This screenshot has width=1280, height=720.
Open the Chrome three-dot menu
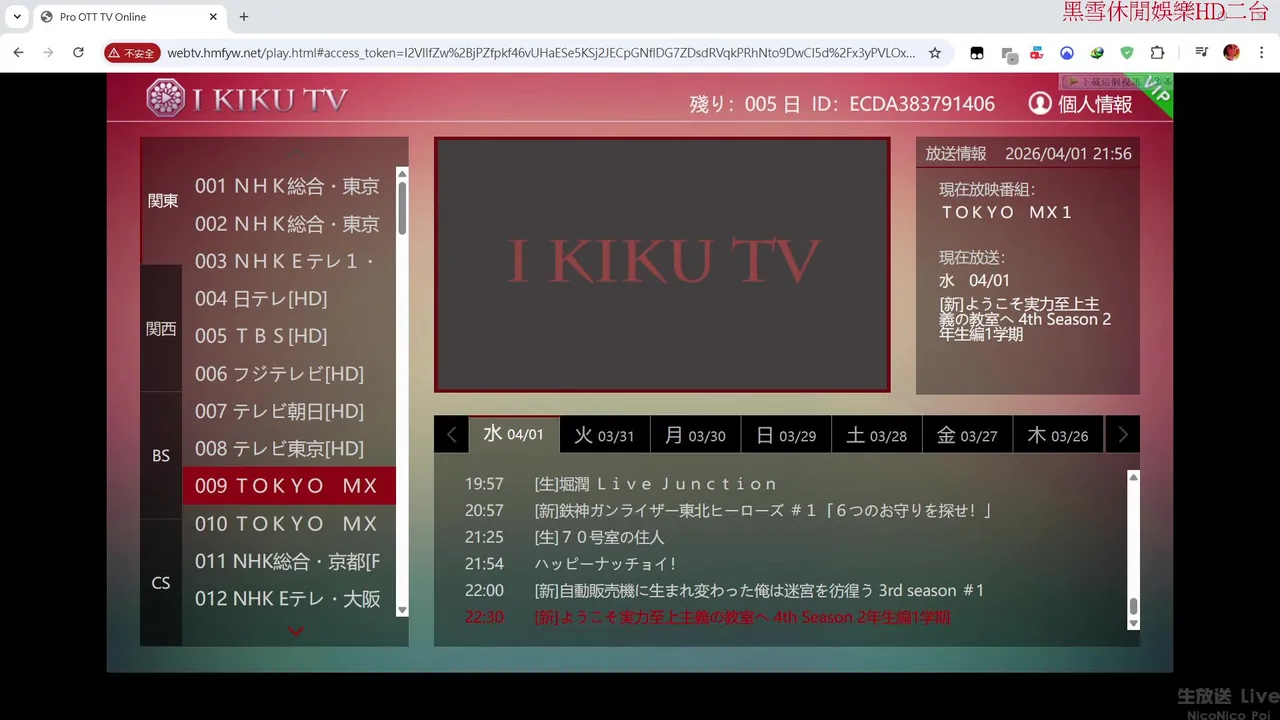pyautogui.click(x=1260, y=53)
